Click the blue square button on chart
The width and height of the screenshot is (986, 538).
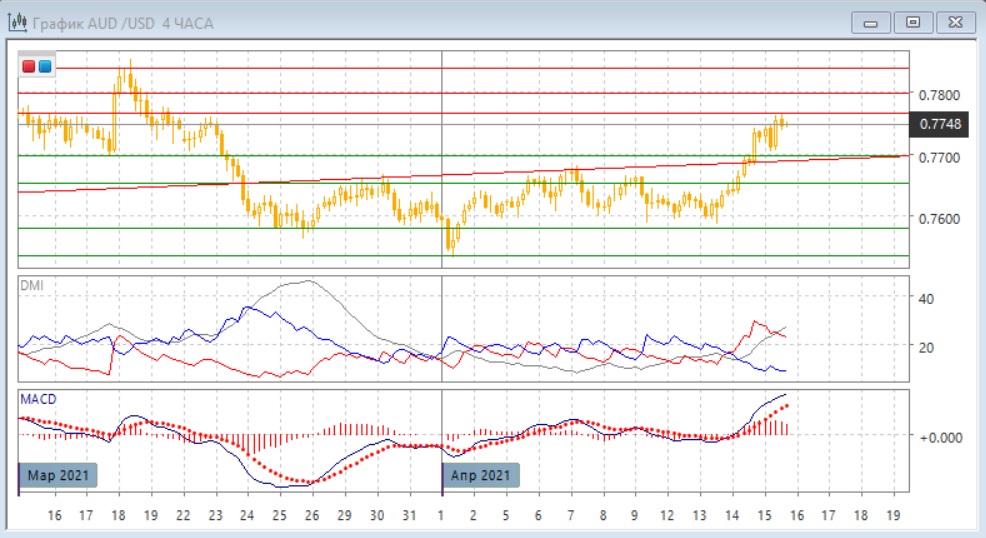point(44,66)
